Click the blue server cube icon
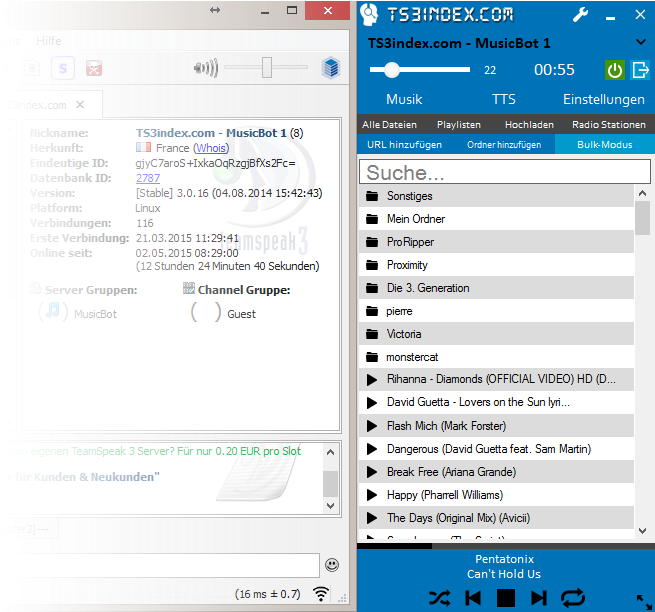655x612 pixels. [x=331, y=68]
